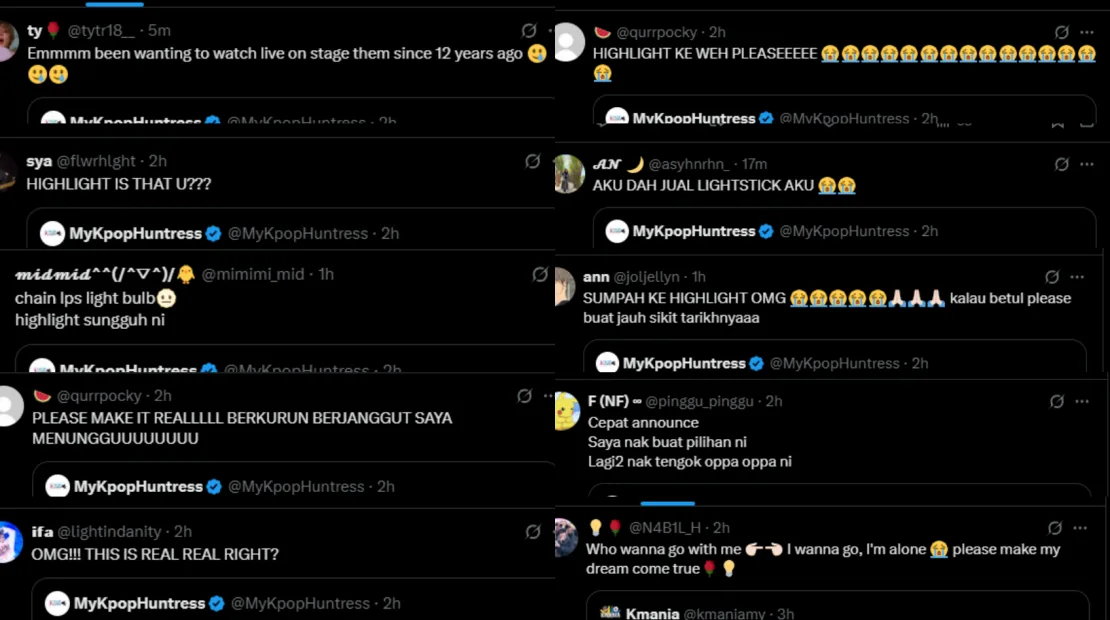
Task: Open more options menu on joljellyn's tweet
Action: click(1077, 277)
